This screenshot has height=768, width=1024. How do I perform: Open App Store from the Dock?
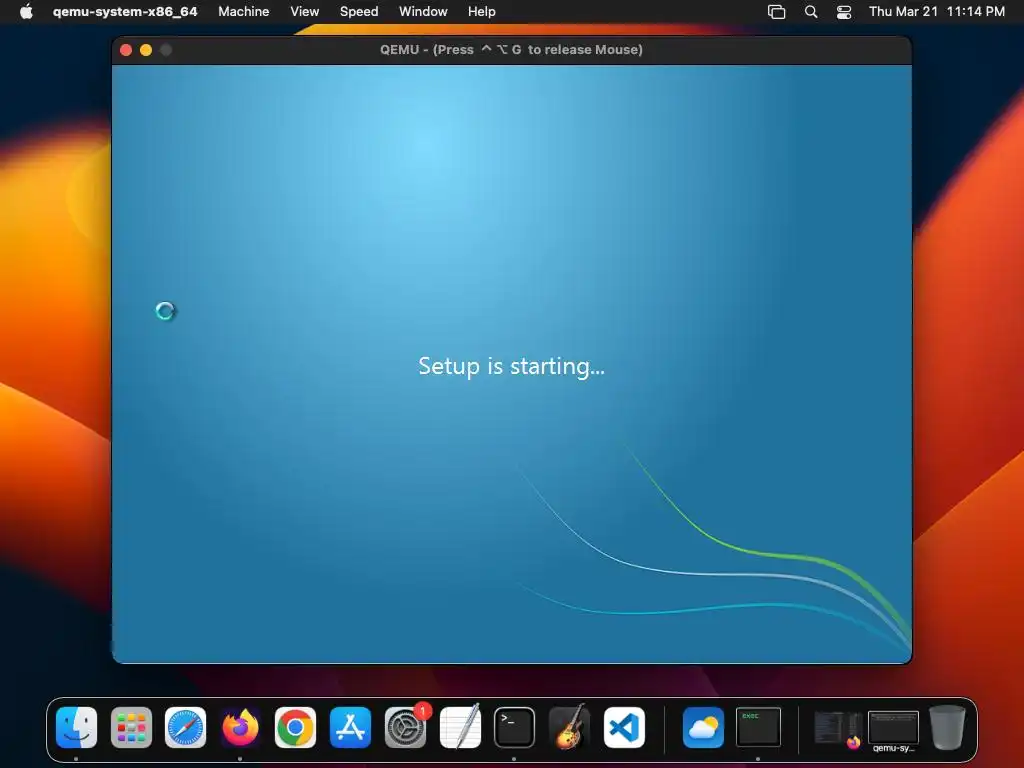350,727
